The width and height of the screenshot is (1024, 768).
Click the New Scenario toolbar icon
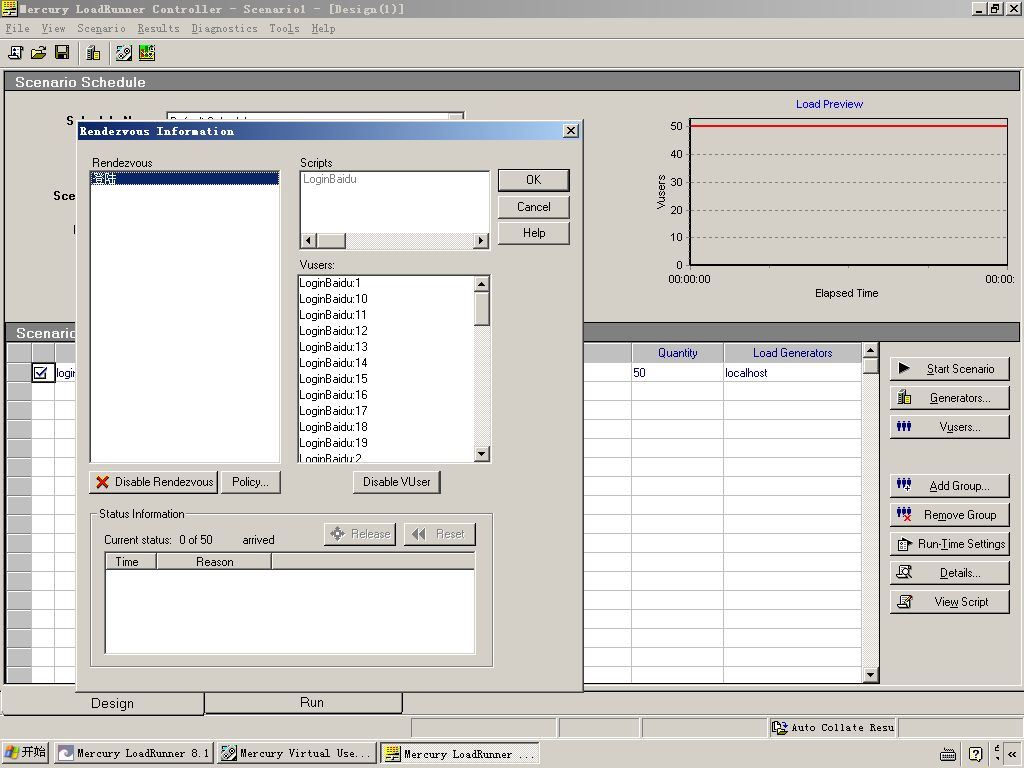[15, 53]
